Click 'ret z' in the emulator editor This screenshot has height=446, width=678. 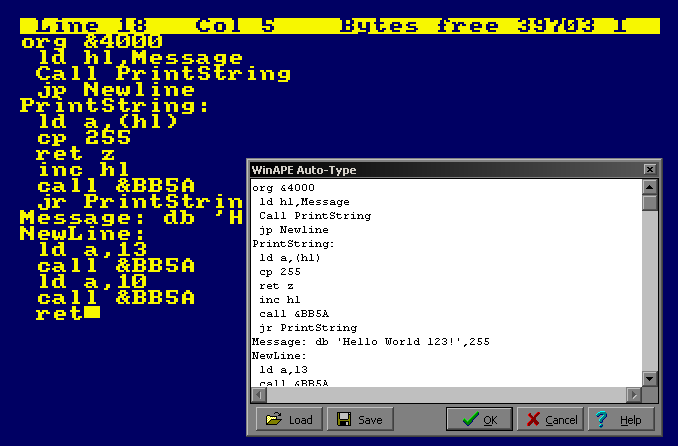pos(76,154)
